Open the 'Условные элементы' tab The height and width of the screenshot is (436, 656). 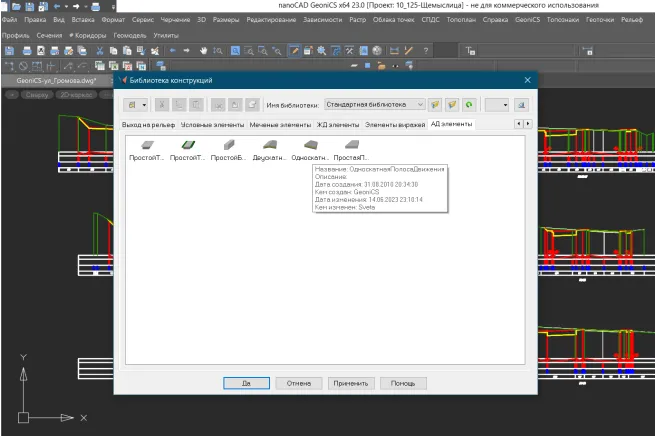(x=212, y=124)
